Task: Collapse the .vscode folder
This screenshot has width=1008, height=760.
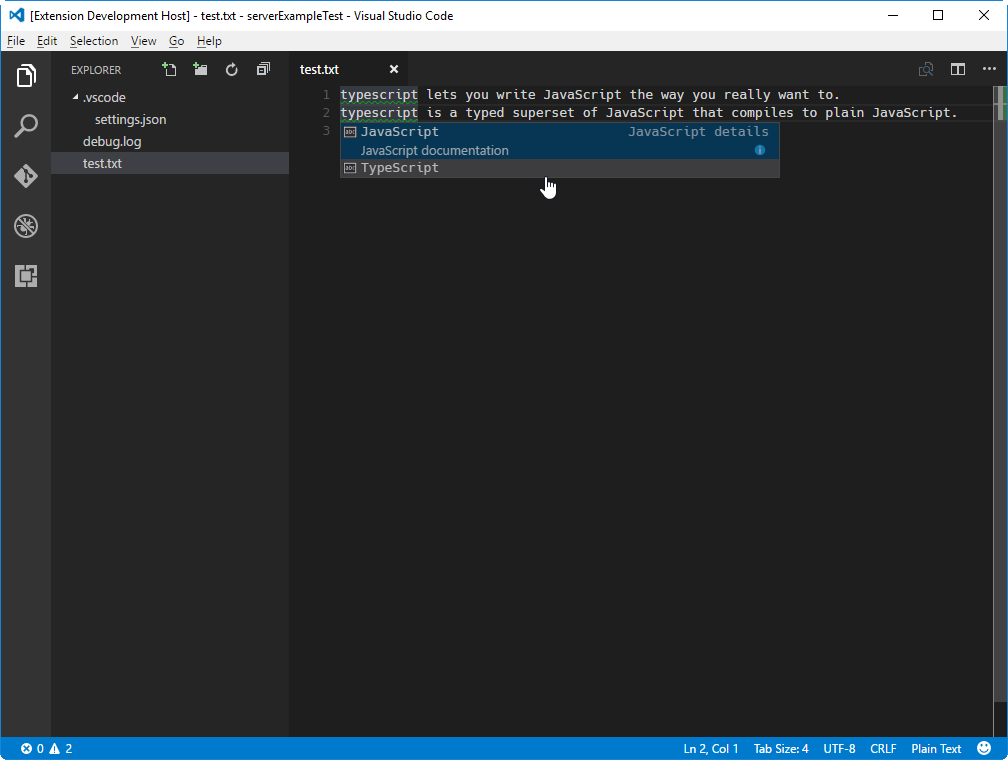Action: tap(103, 97)
